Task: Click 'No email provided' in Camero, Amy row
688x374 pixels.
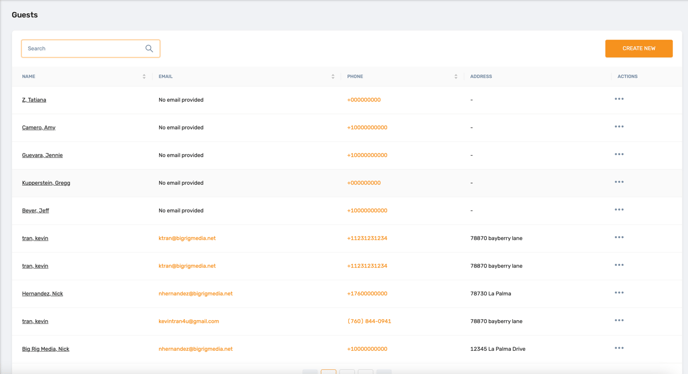Action: [181, 128]
